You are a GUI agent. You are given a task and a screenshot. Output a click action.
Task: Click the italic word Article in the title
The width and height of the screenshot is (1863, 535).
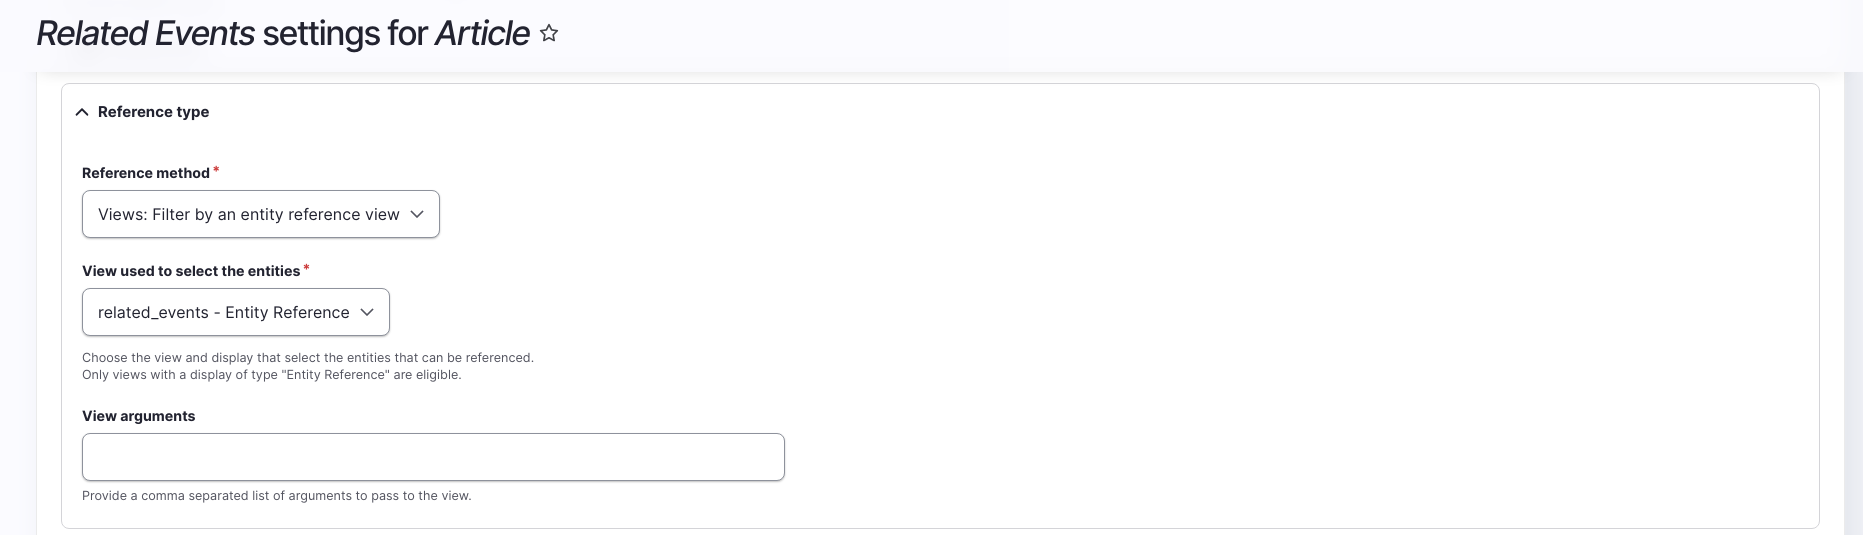[x=482, y=34]
